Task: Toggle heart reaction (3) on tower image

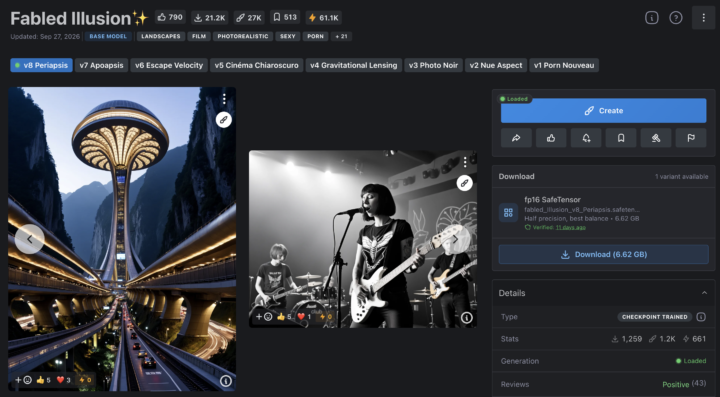Action: (63, 380)
